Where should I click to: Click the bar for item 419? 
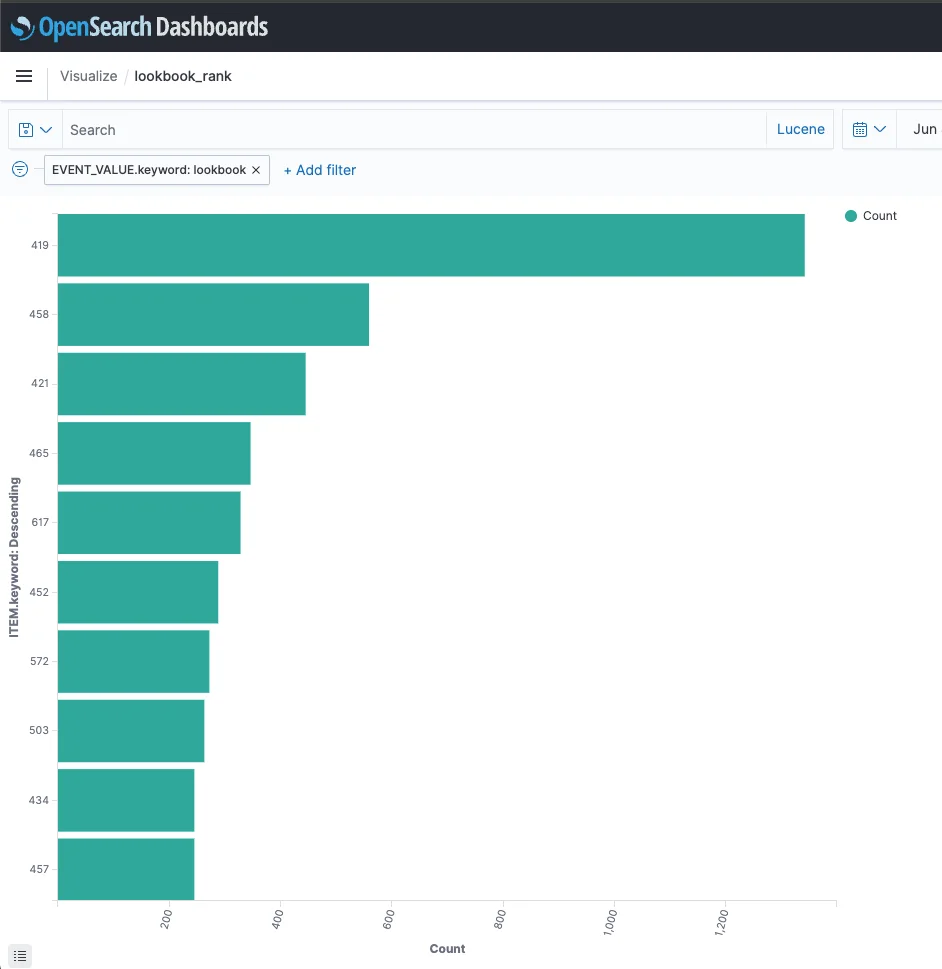430,245
